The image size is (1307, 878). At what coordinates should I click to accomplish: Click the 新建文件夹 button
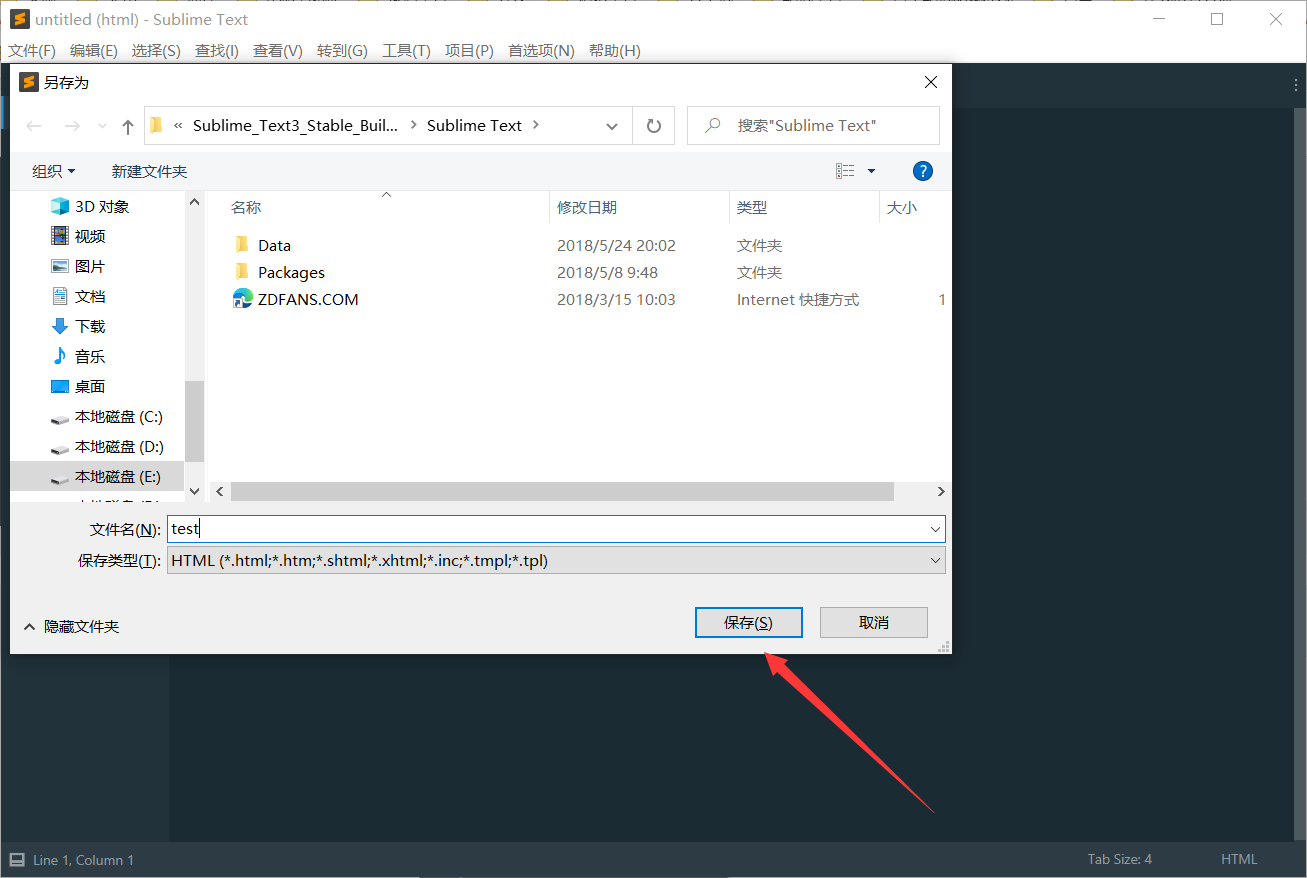(x=149, y=170)
